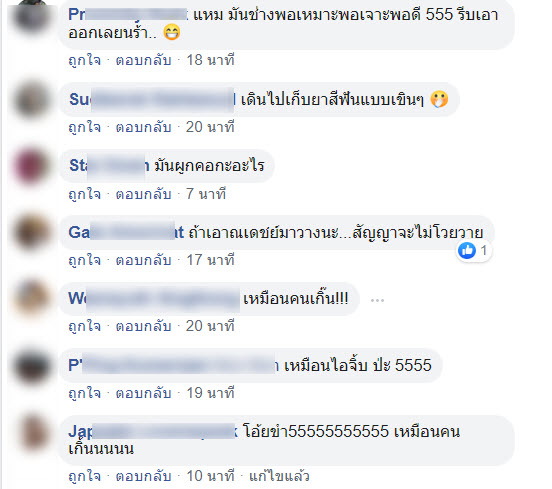Viewport: 552px width, 489px height.
Task: Like the เหมือนคนเกิ๊น!!! comment
Action: tap(84, 326)
